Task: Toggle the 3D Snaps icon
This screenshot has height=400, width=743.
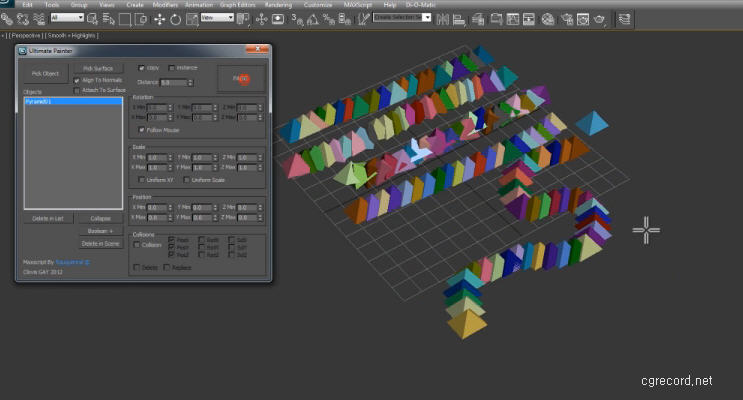Action: point(297,19)
